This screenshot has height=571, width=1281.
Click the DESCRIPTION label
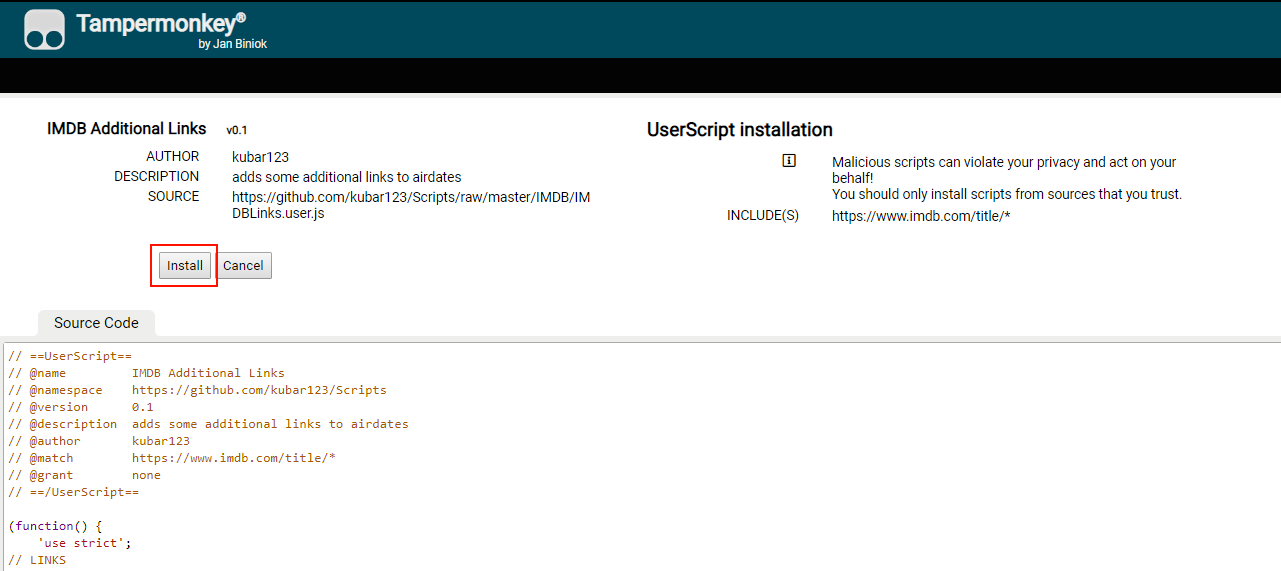click(157, 177)
